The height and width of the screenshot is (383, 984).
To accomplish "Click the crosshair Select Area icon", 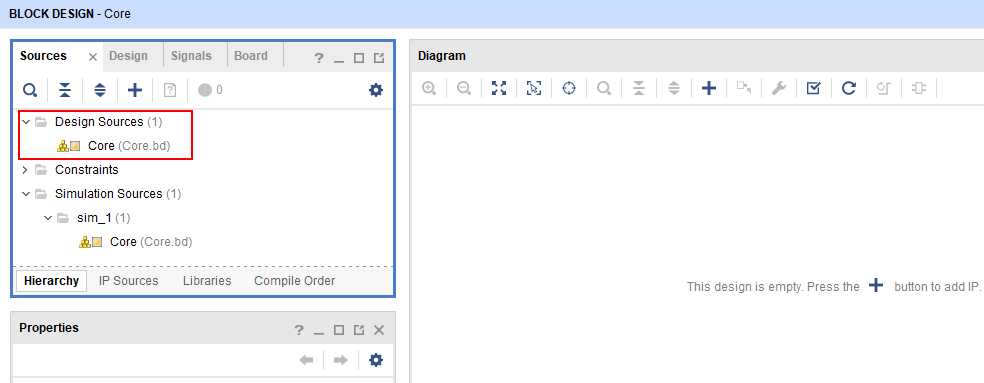I will pos(569,88).
